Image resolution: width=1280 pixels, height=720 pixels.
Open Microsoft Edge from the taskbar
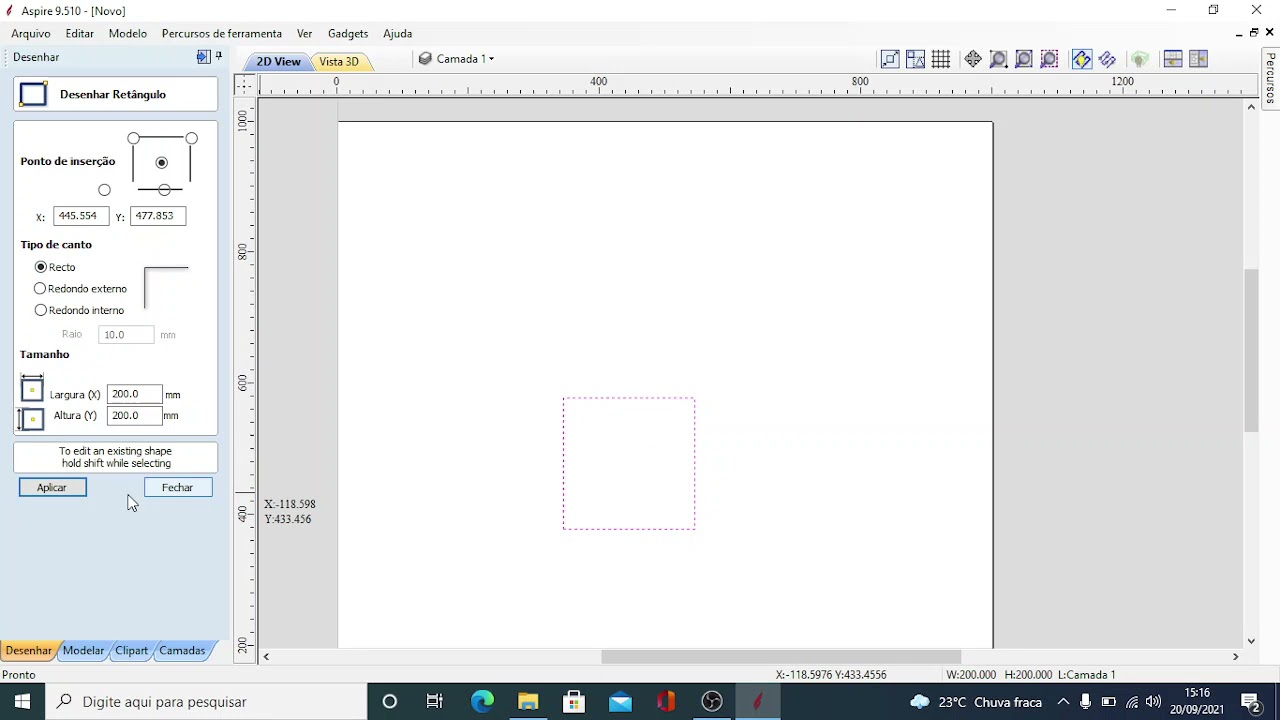tap(482, 701)
